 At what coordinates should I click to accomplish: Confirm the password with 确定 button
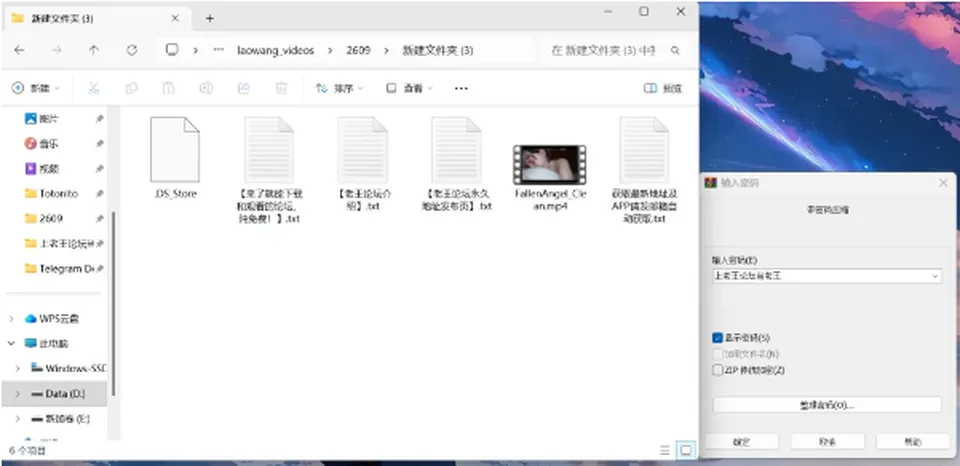742,442
